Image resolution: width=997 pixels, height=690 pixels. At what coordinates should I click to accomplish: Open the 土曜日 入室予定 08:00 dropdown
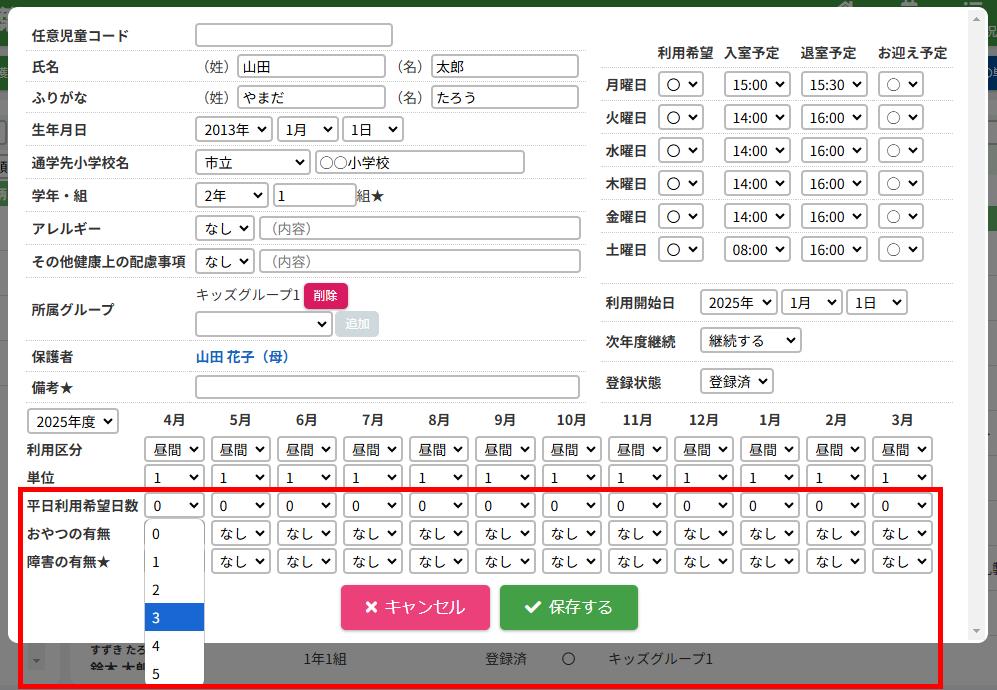click(757, 250)
